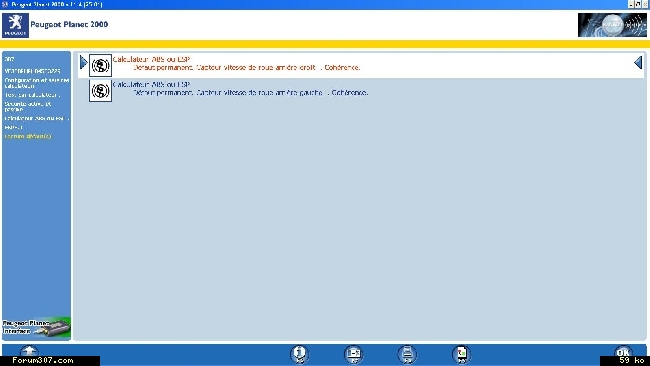
Task: Click the document export icon in bottom bar
Action: tap(461, 354)
